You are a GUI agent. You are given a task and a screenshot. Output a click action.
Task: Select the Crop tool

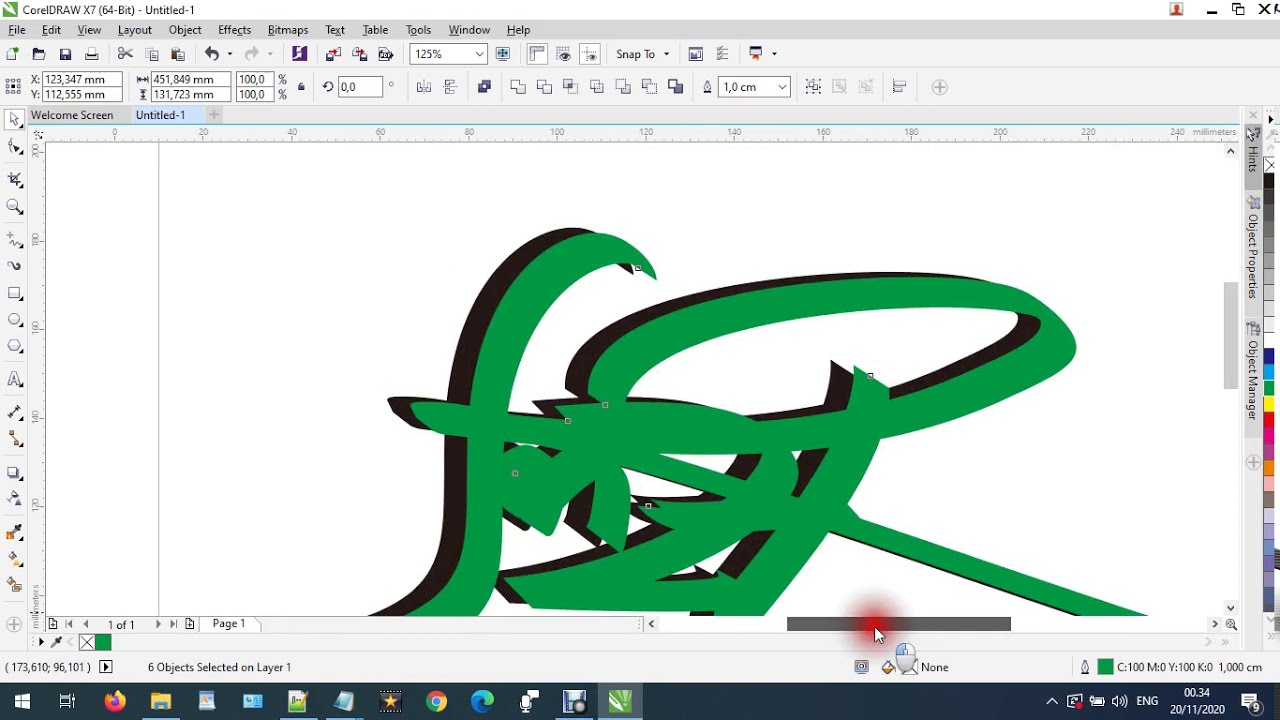(x=15, y=180)
